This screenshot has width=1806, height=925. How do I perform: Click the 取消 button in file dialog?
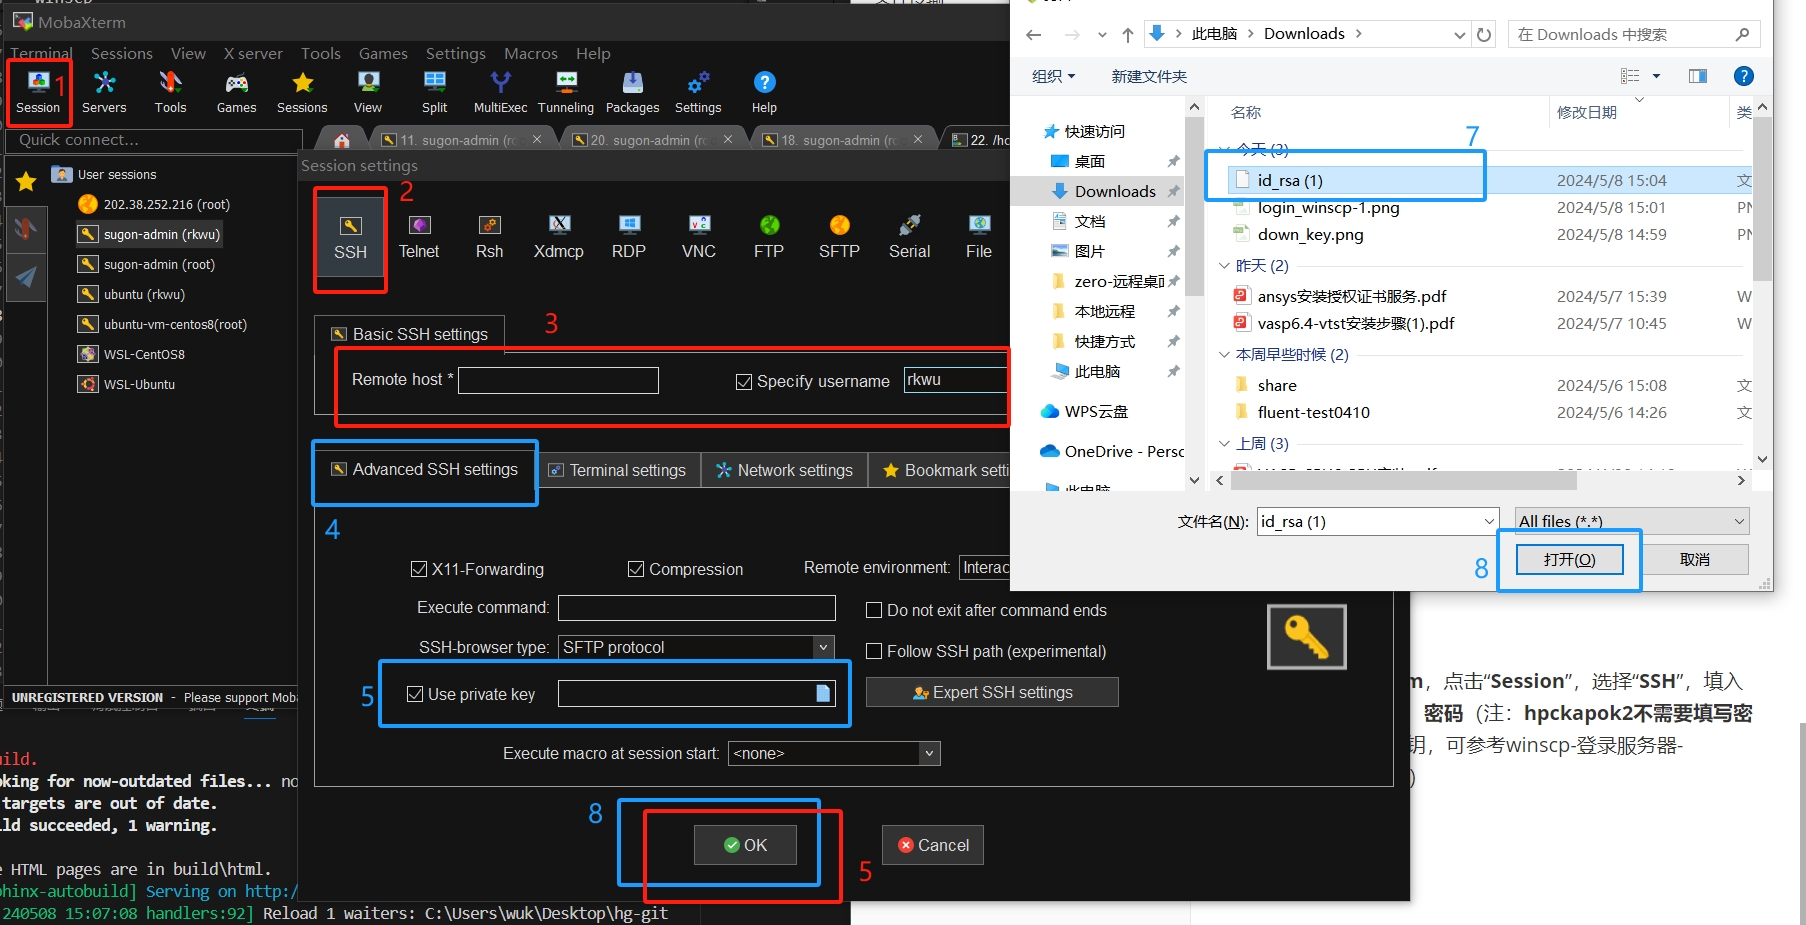[x=1694, y=560]
